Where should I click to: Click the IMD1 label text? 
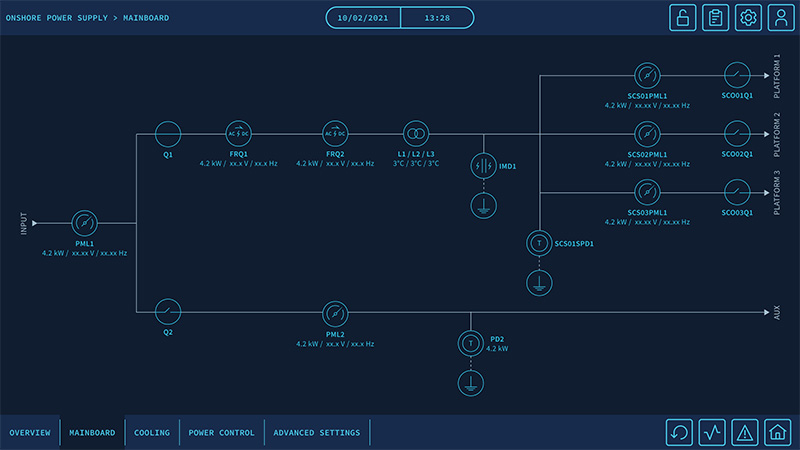(507, 166)
